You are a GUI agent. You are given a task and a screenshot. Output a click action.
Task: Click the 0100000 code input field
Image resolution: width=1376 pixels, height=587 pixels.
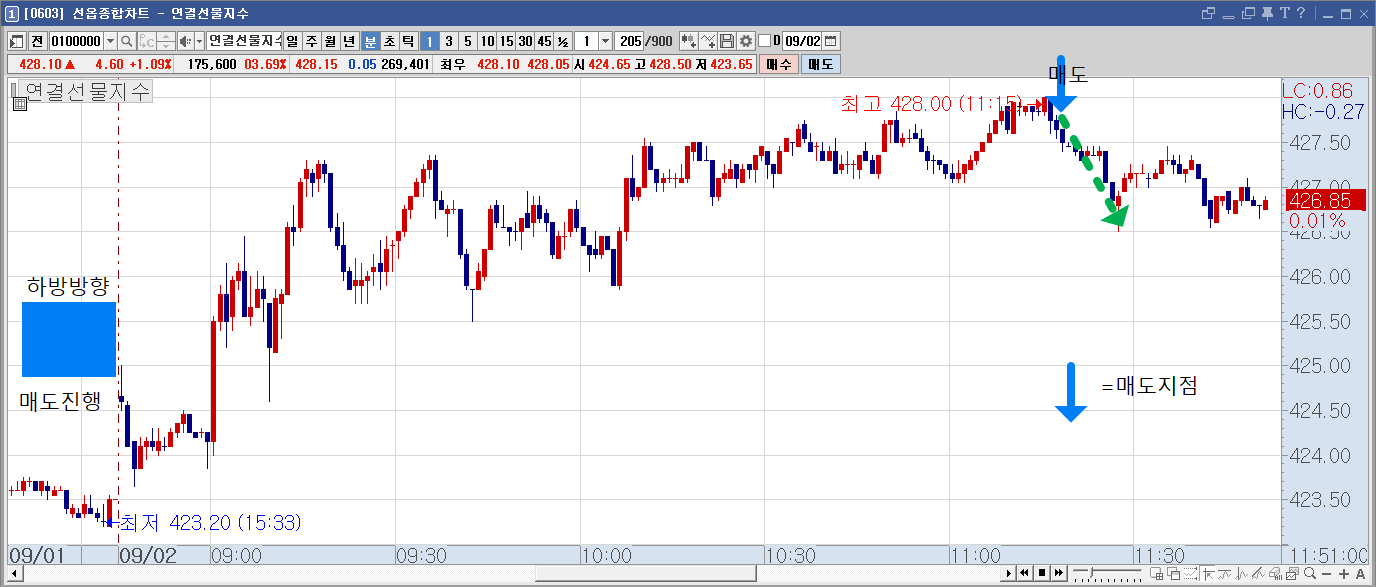(x=76, y=41)
